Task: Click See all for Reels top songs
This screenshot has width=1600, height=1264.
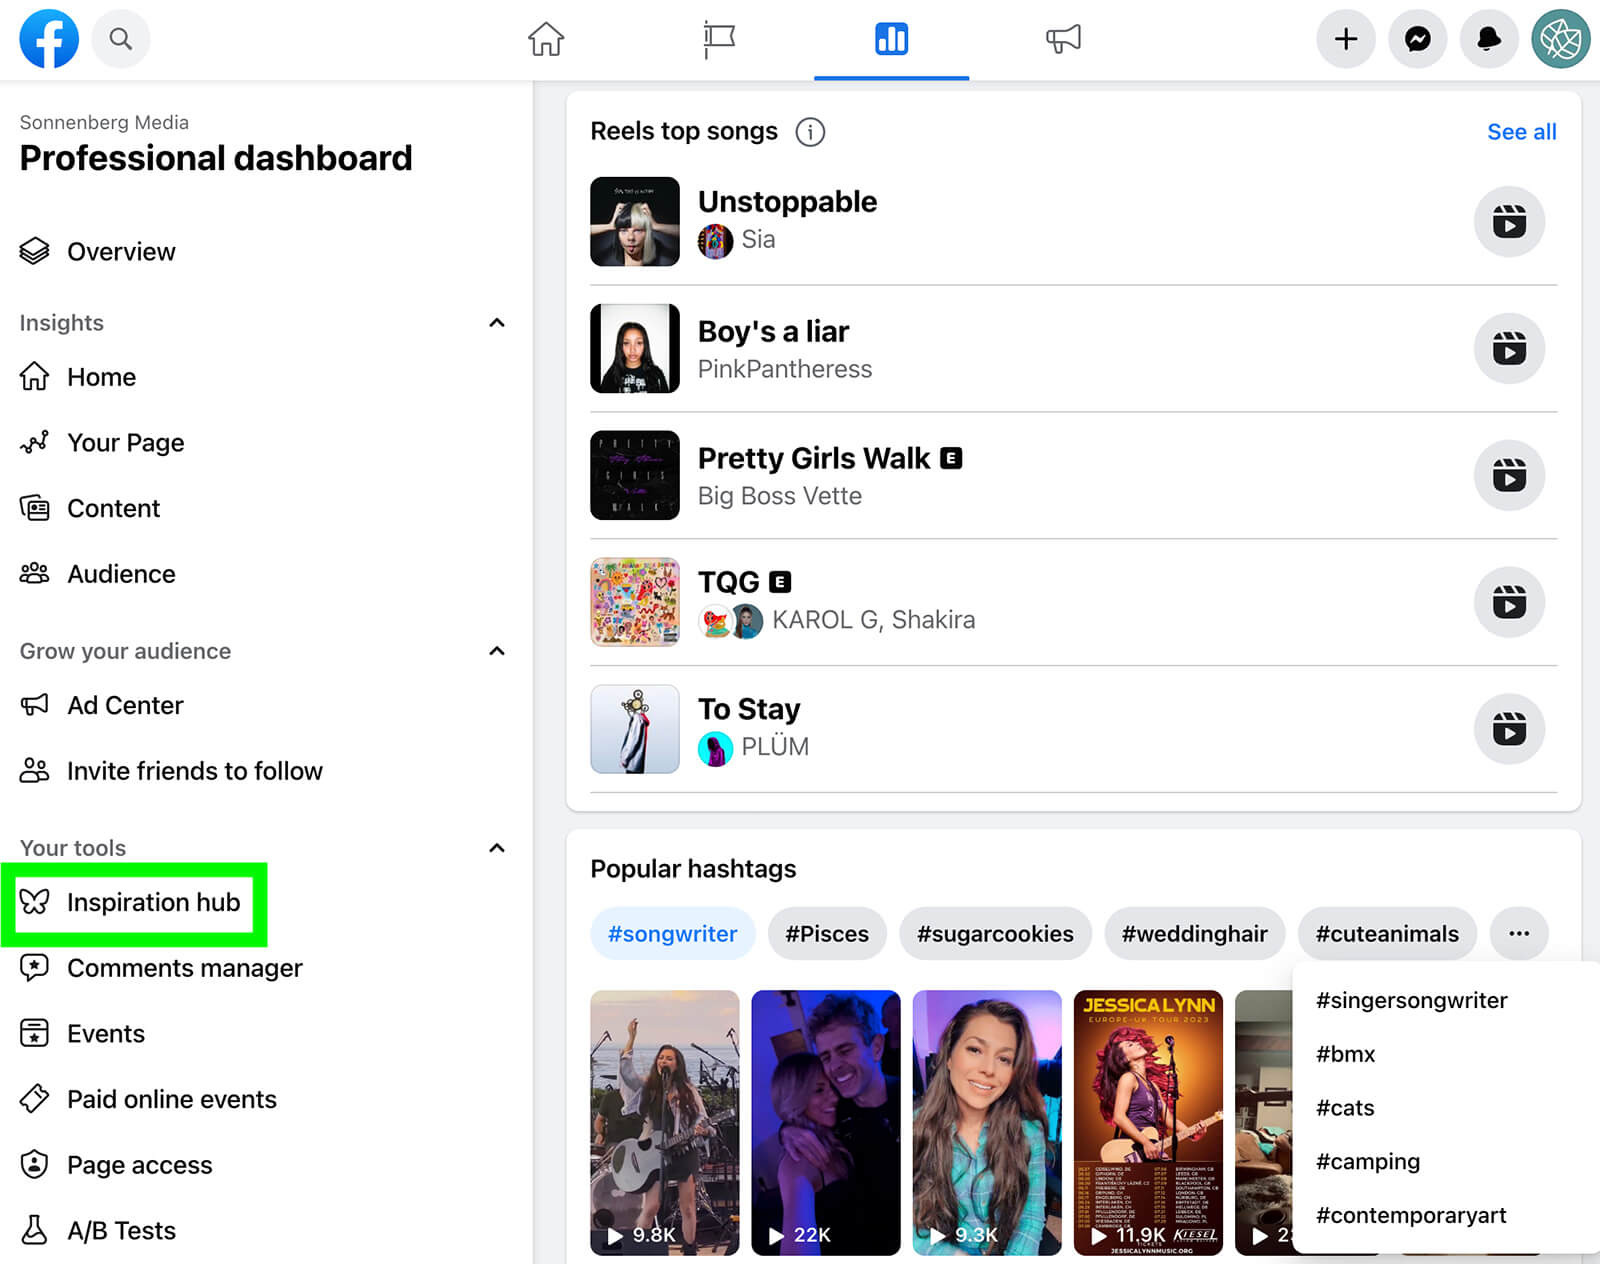Action: [1521, 132]
